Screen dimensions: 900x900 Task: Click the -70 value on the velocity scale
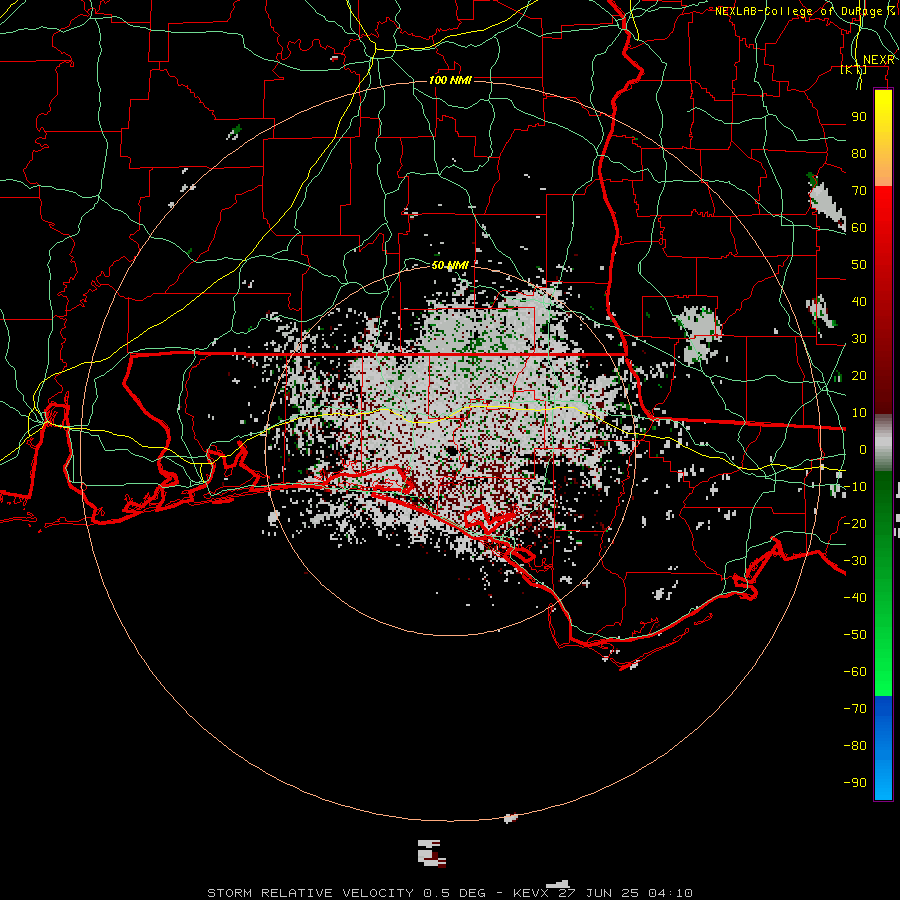click(855, 709)
